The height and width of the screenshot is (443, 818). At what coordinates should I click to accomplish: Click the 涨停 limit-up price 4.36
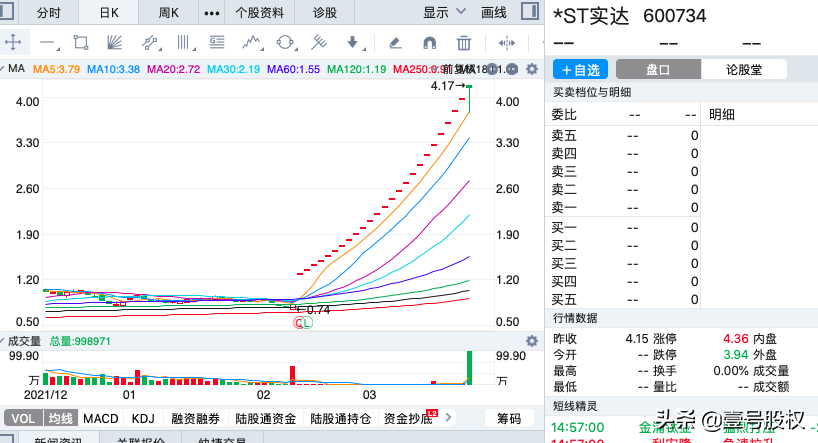736,339
